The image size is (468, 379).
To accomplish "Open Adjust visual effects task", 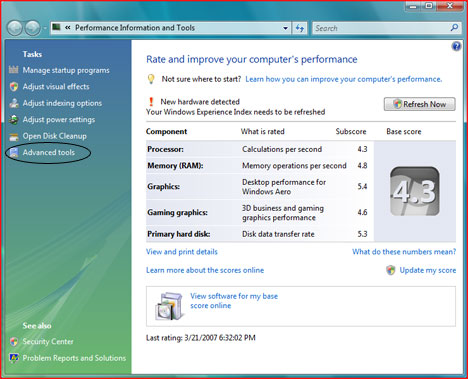I will 56,87.
